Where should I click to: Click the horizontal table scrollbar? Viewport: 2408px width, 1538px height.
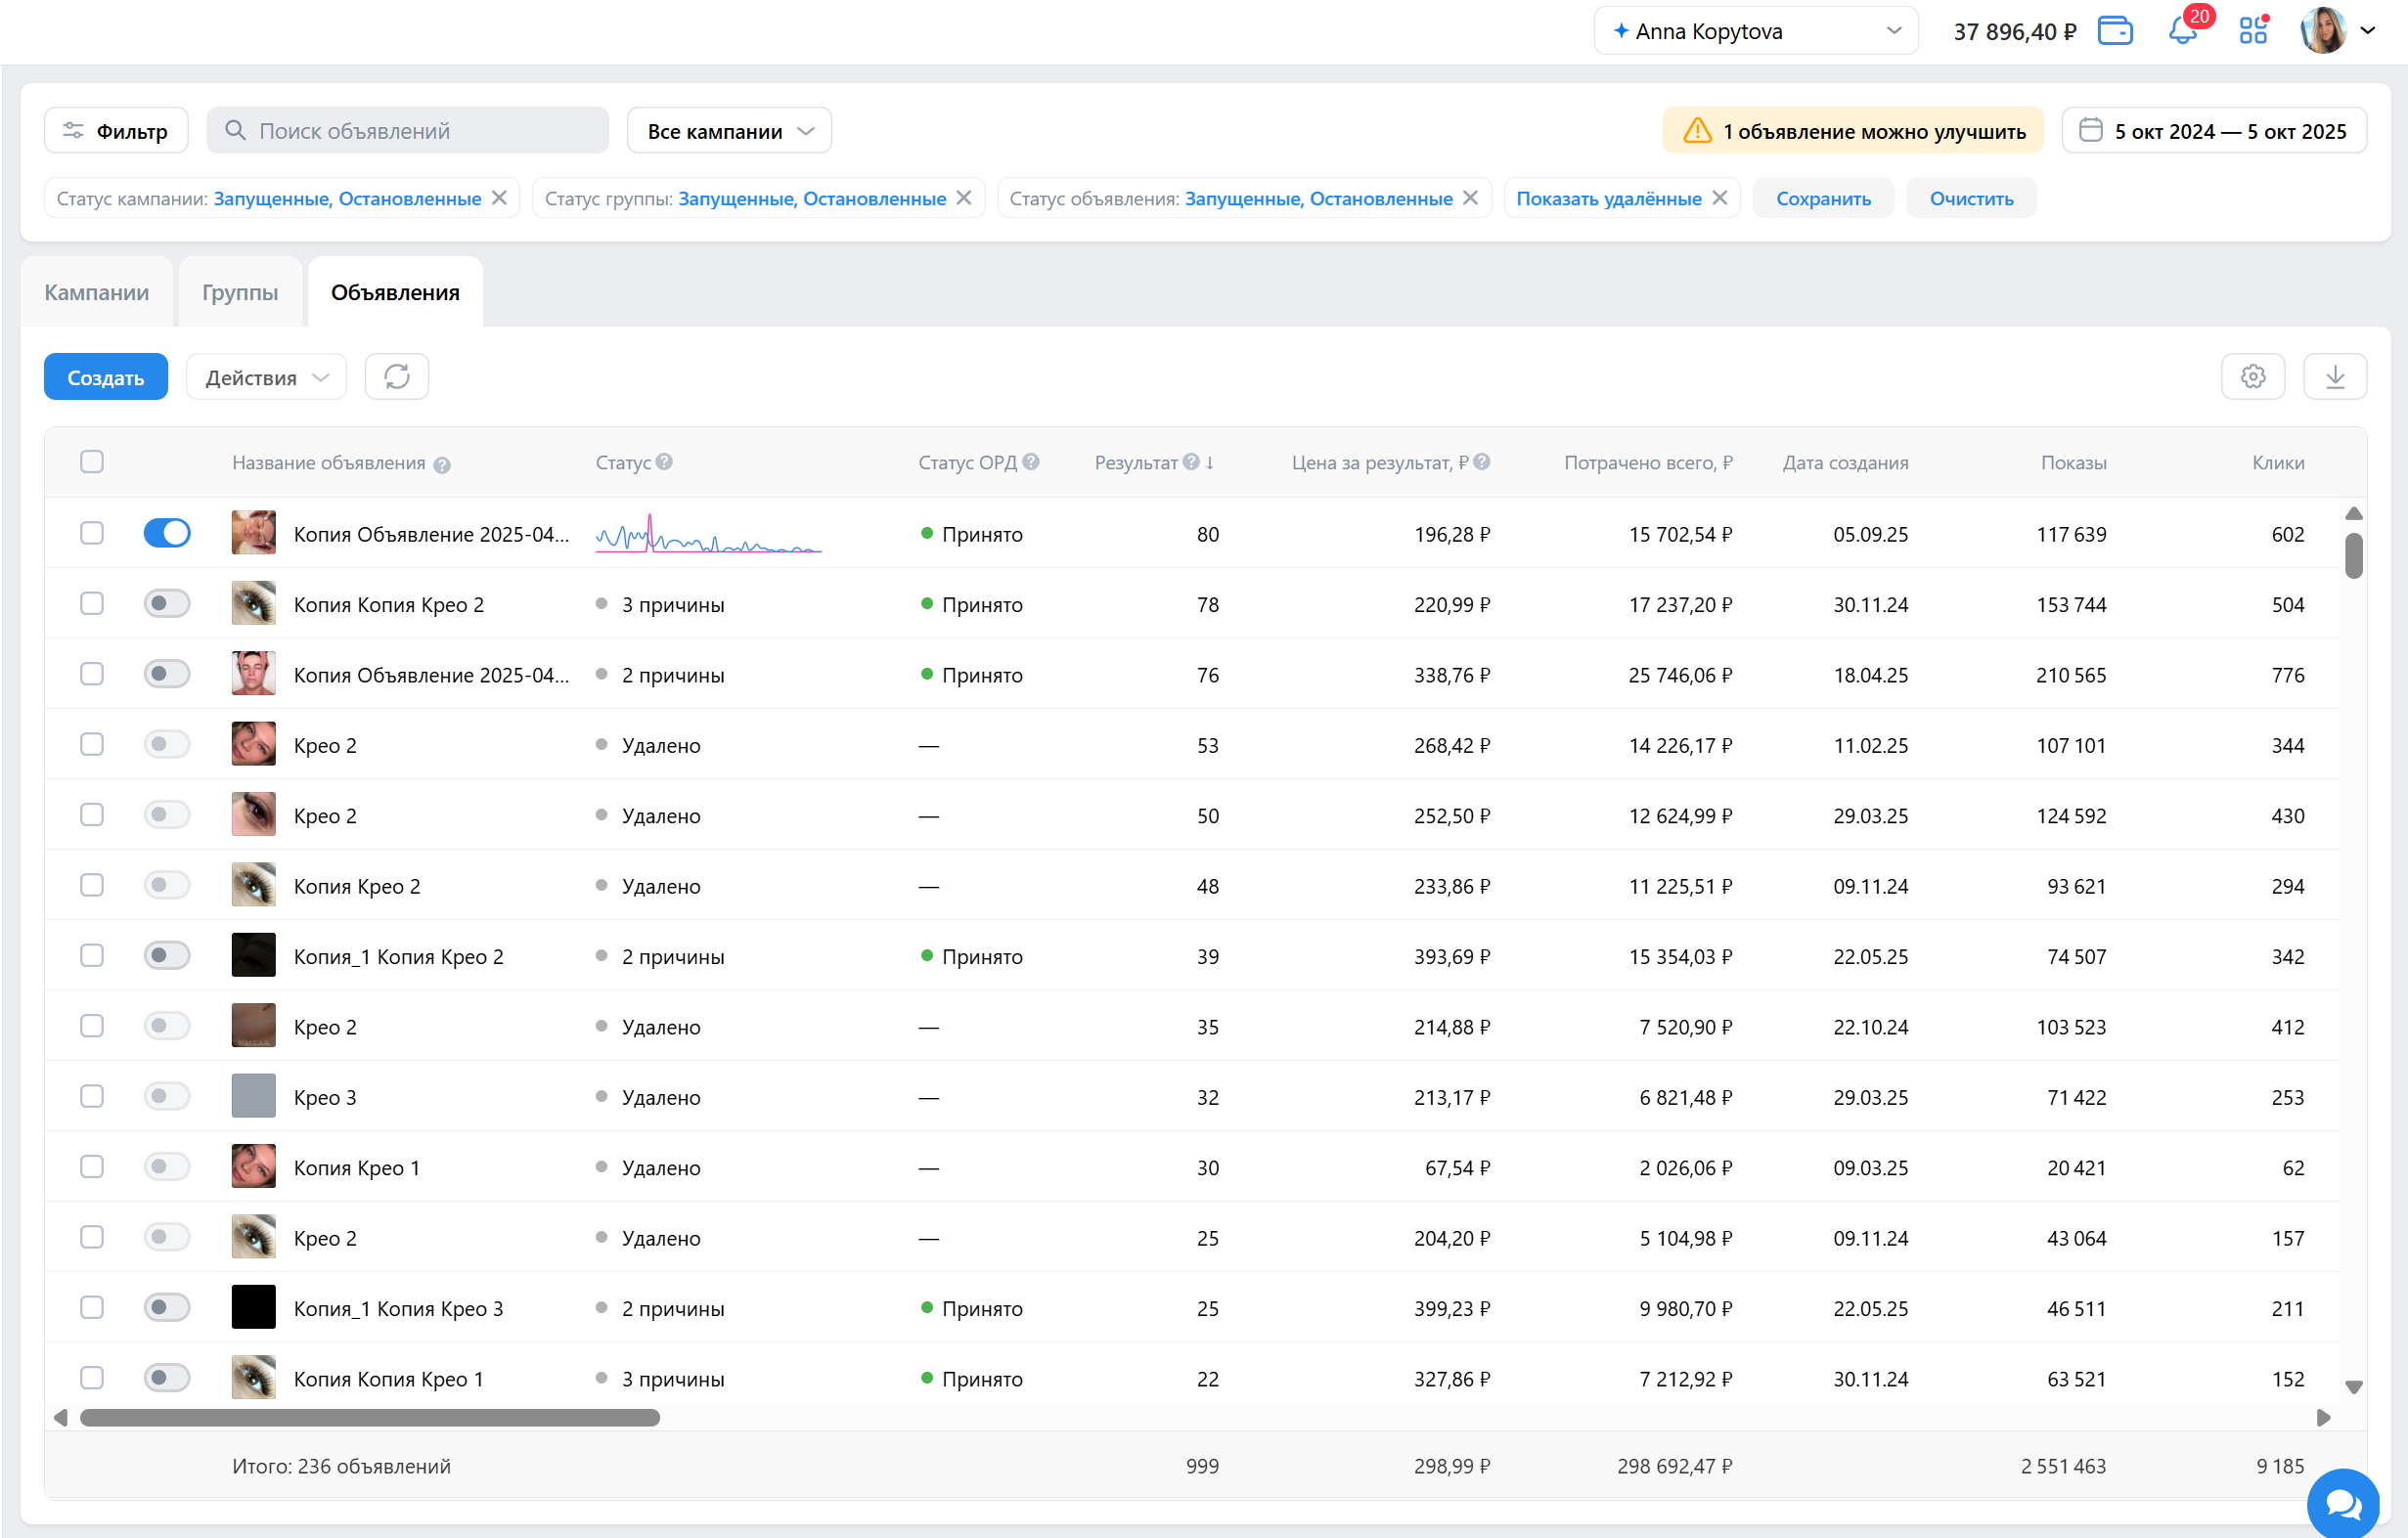370,1417
